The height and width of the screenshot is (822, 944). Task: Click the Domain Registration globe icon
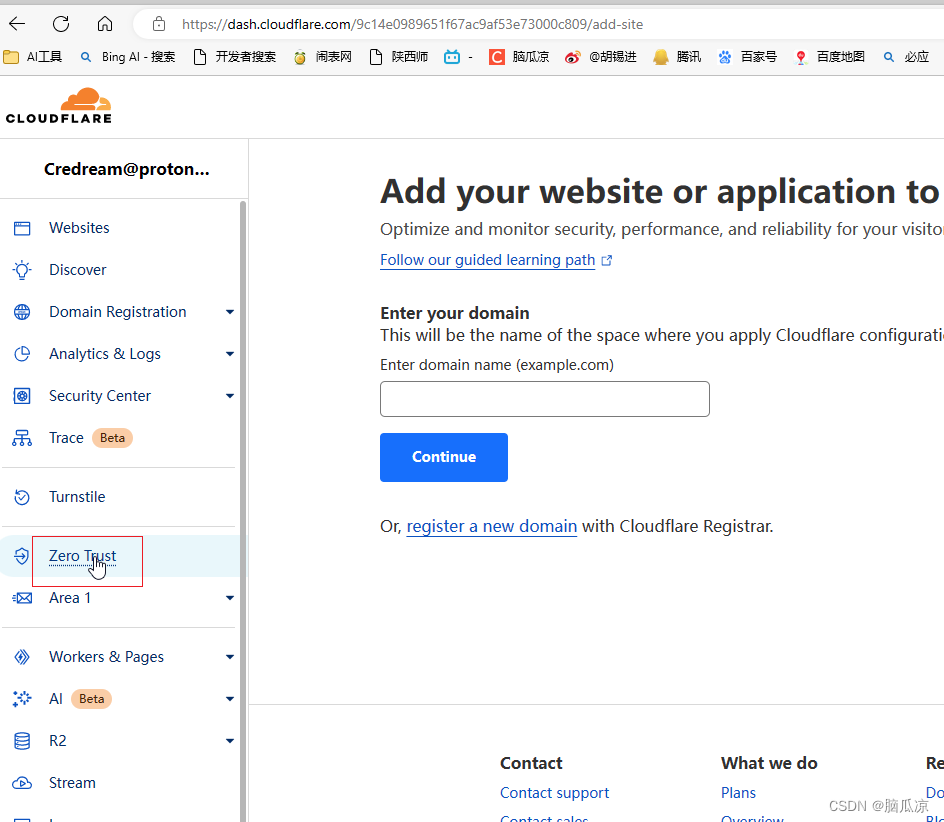(x=22, y=312)
